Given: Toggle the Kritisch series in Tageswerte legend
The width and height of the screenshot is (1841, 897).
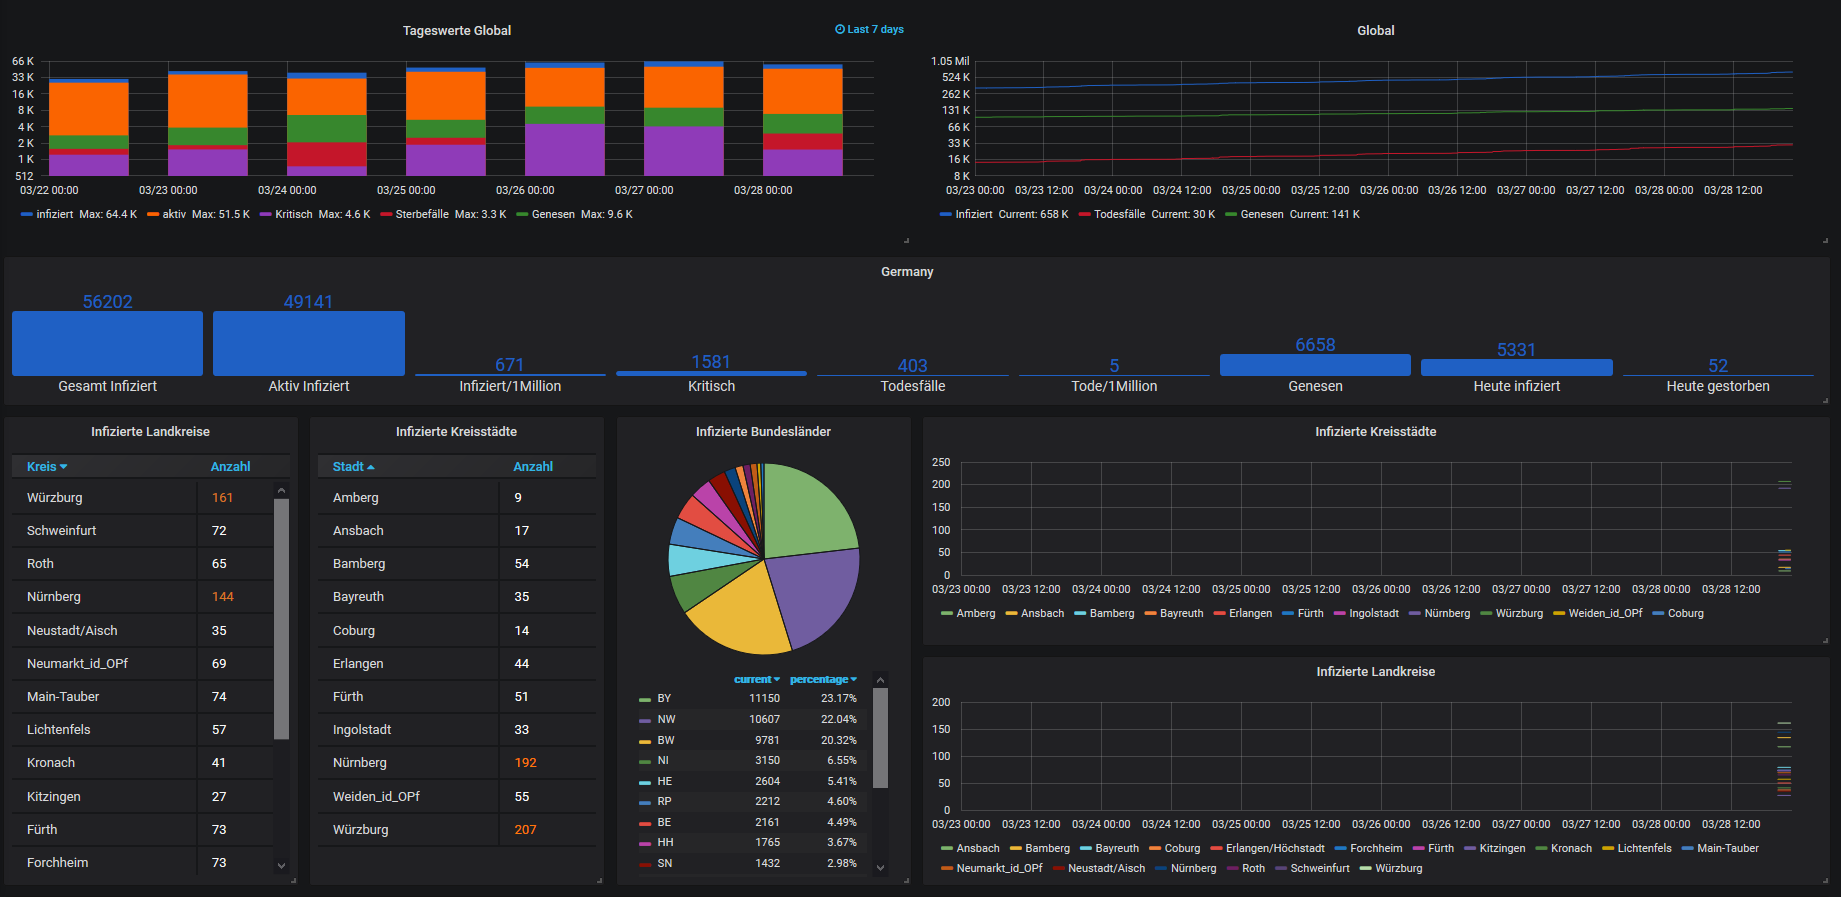Looking at the screenshot, I should (294, 214).
